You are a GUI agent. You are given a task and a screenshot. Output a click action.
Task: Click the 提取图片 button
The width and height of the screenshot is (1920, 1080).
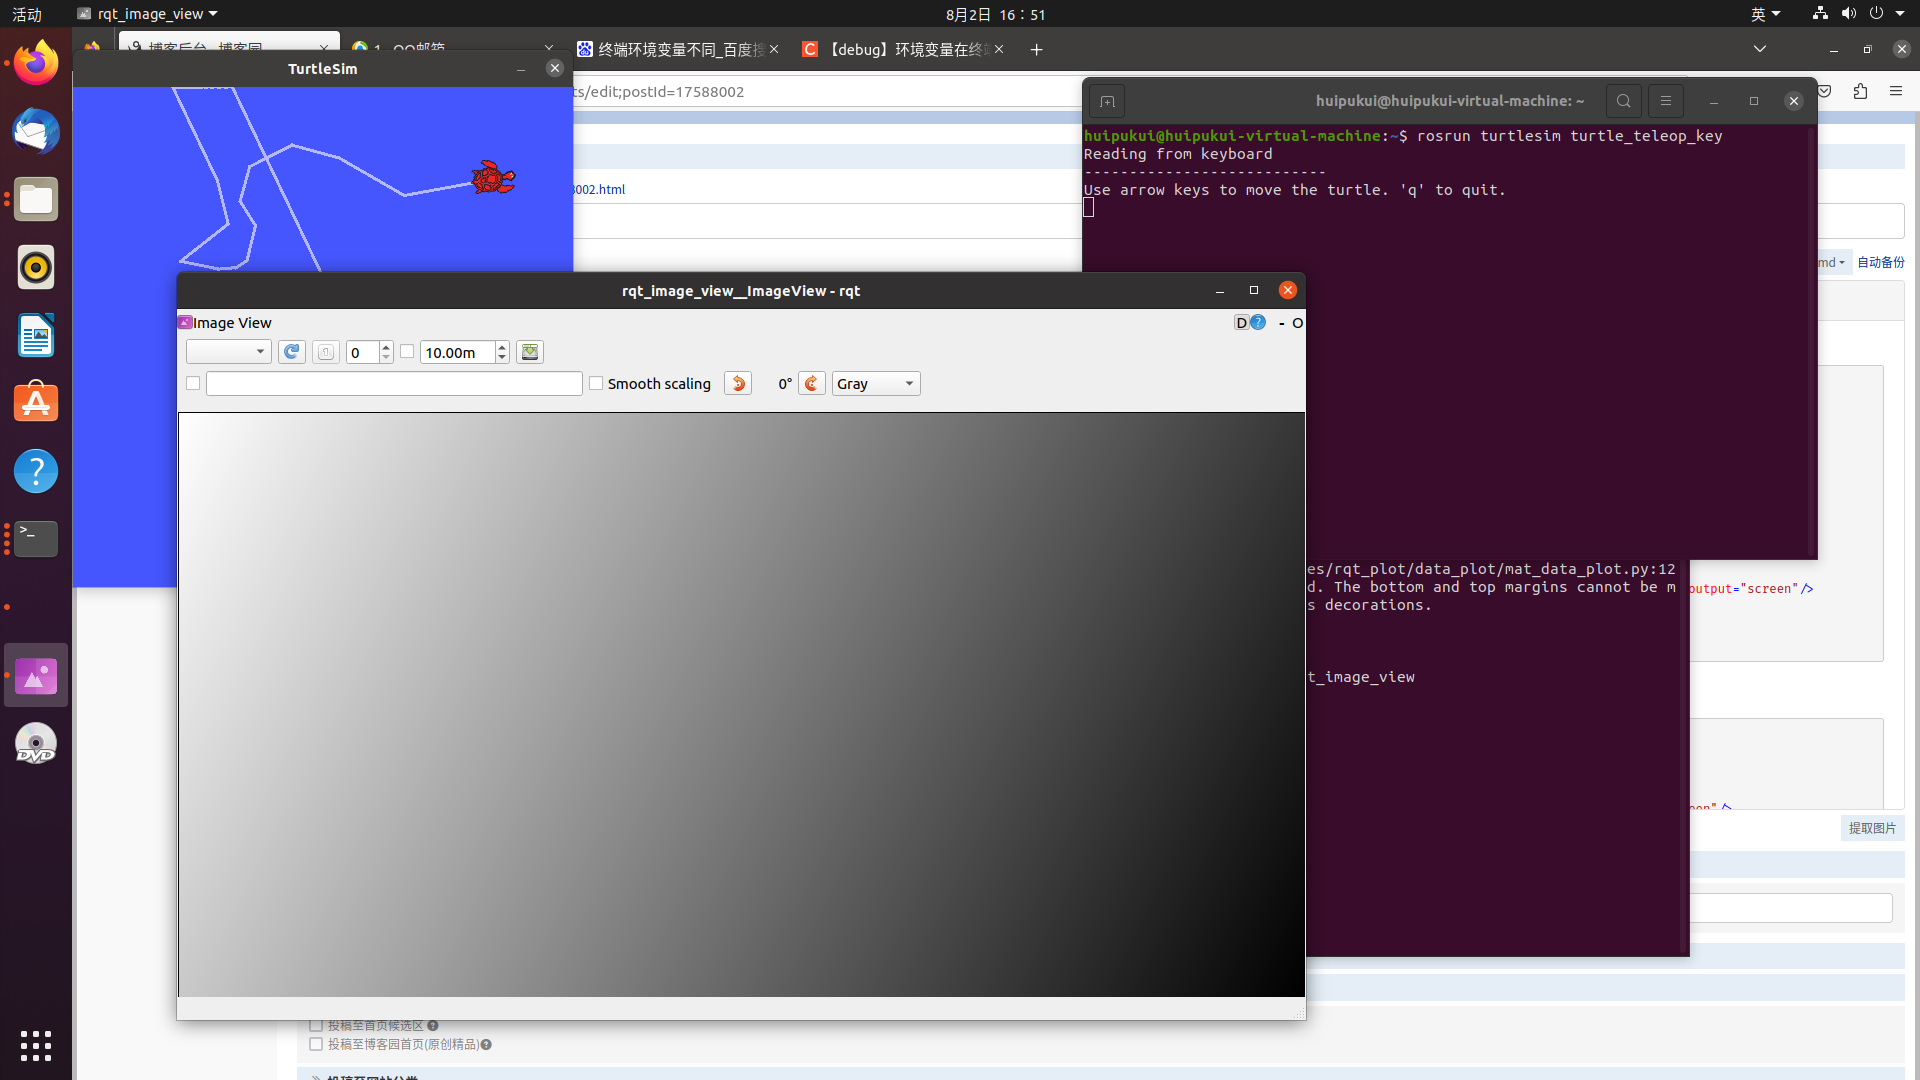click(1872, 828)
